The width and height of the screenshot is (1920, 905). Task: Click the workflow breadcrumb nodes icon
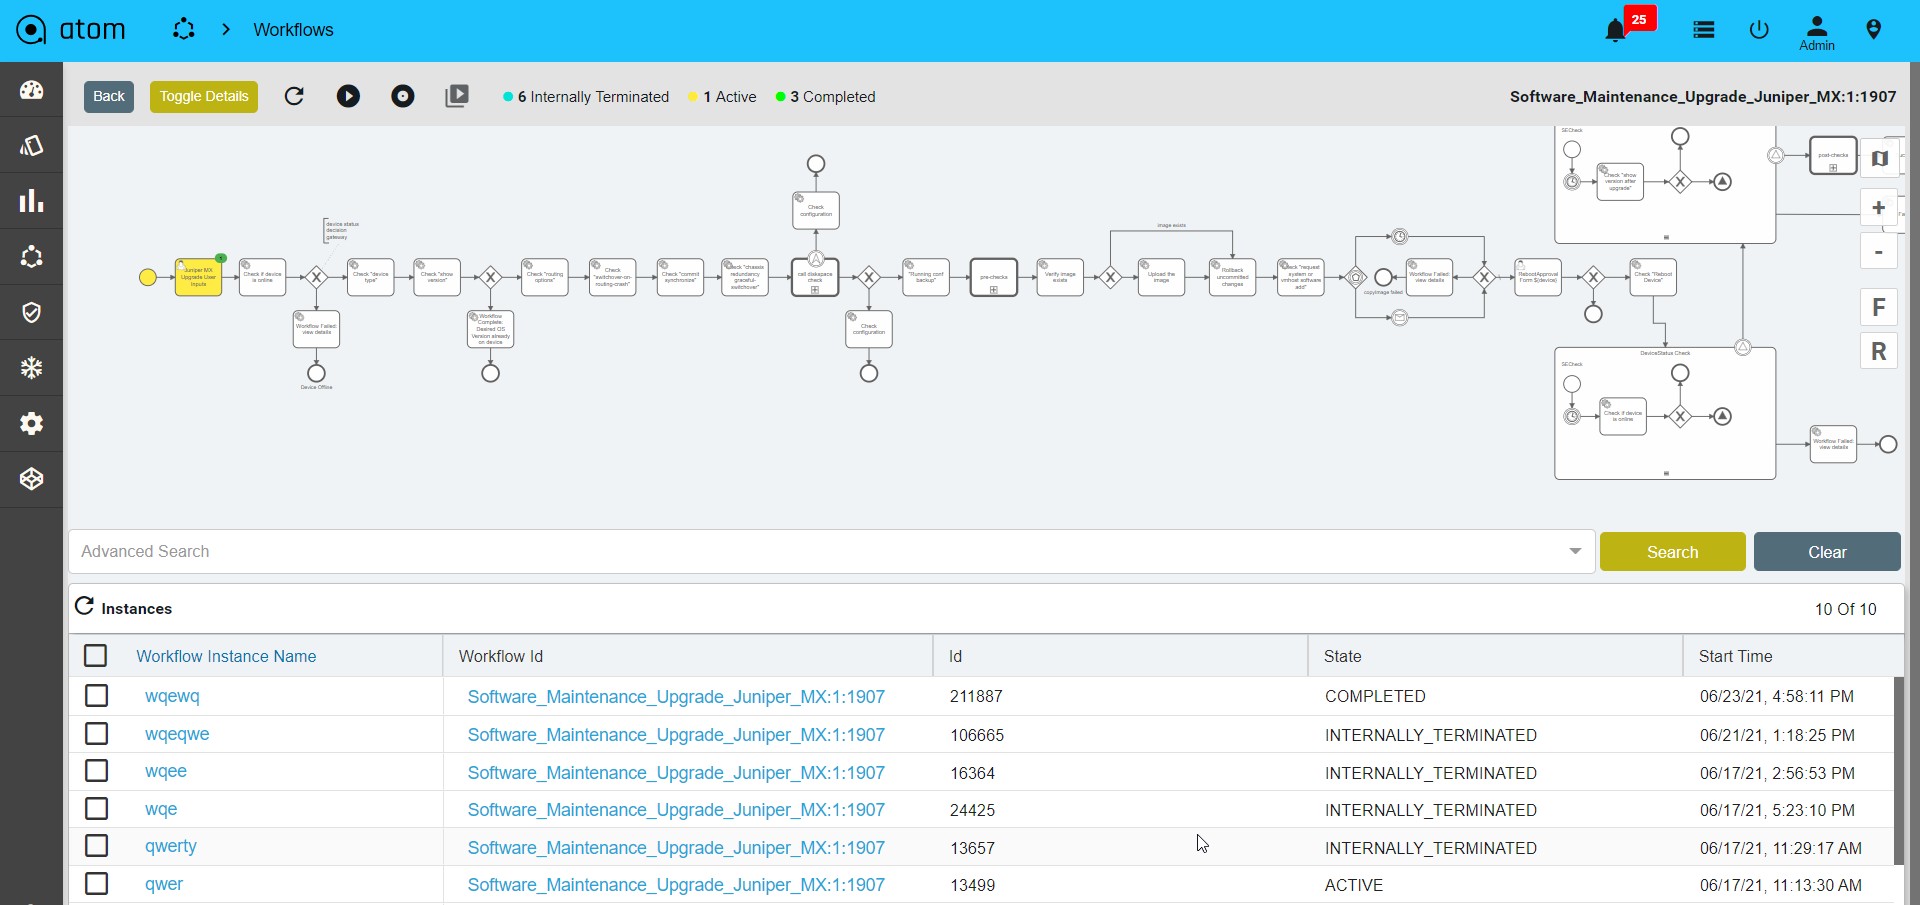183,30
